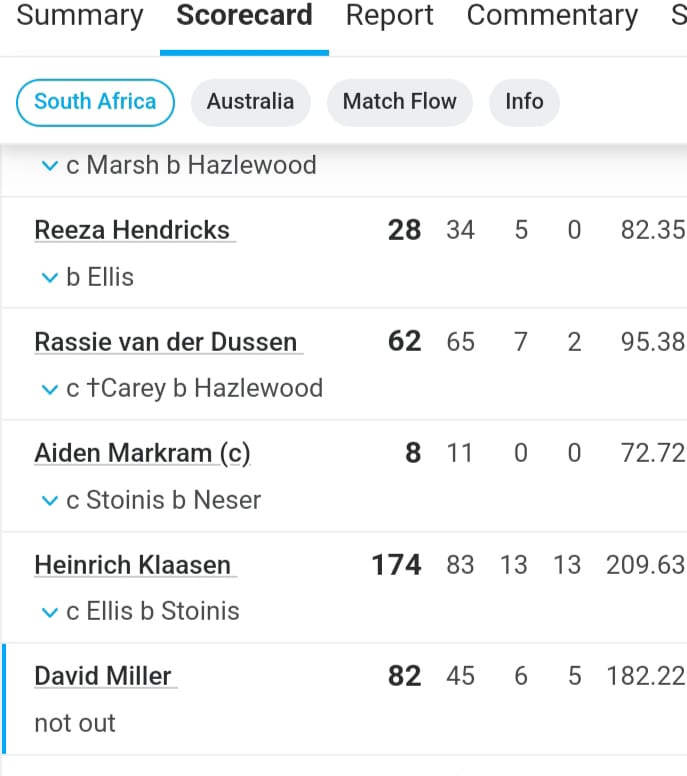Open Heinrich Klaasen player profile
687x776 pixels.
[x=133, y=565]
